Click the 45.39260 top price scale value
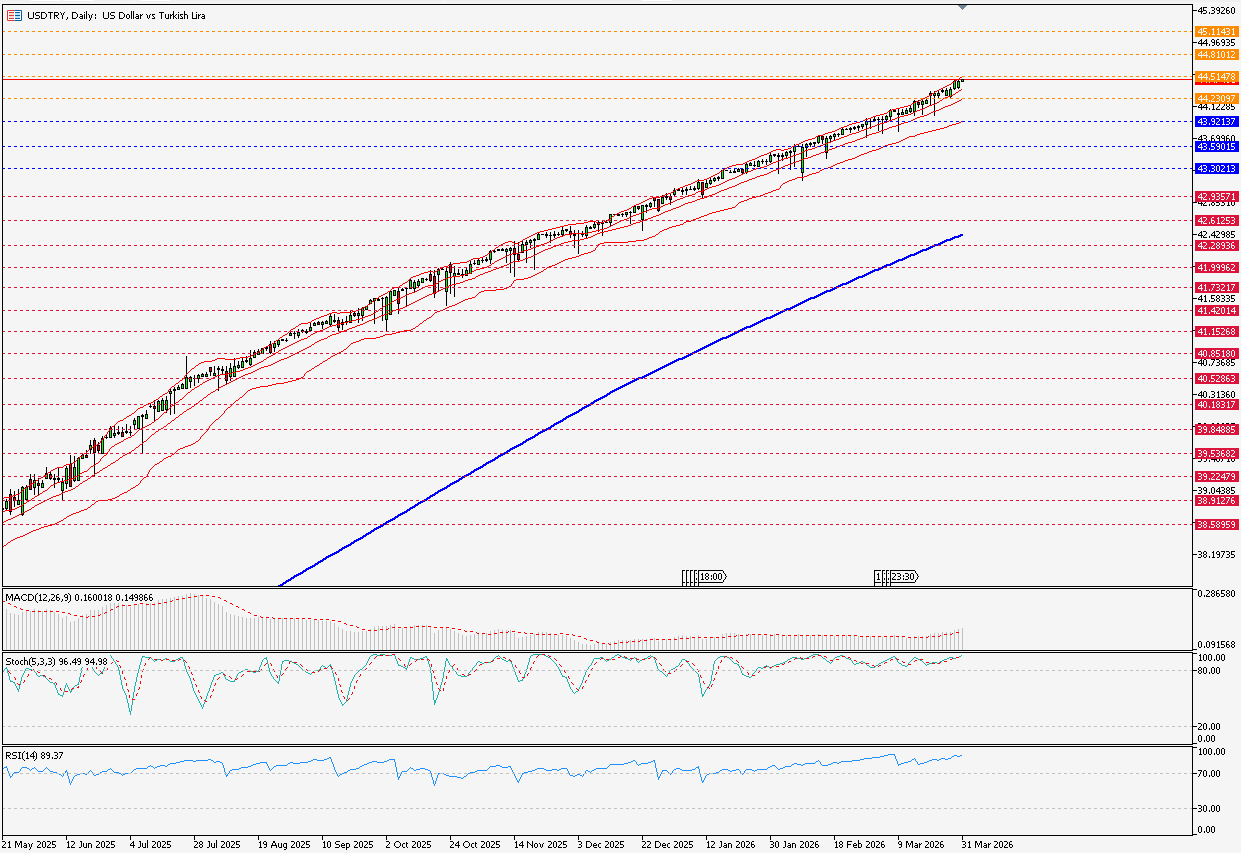This screenshot has height=853, width=1241. pyautogui.click(x=1217, y=12)
